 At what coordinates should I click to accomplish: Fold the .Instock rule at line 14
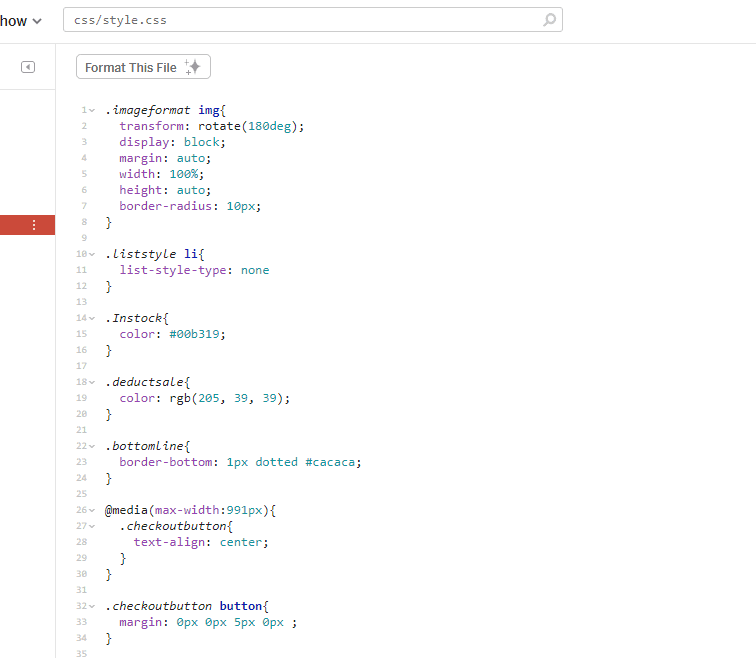click(x=93, y=318)
